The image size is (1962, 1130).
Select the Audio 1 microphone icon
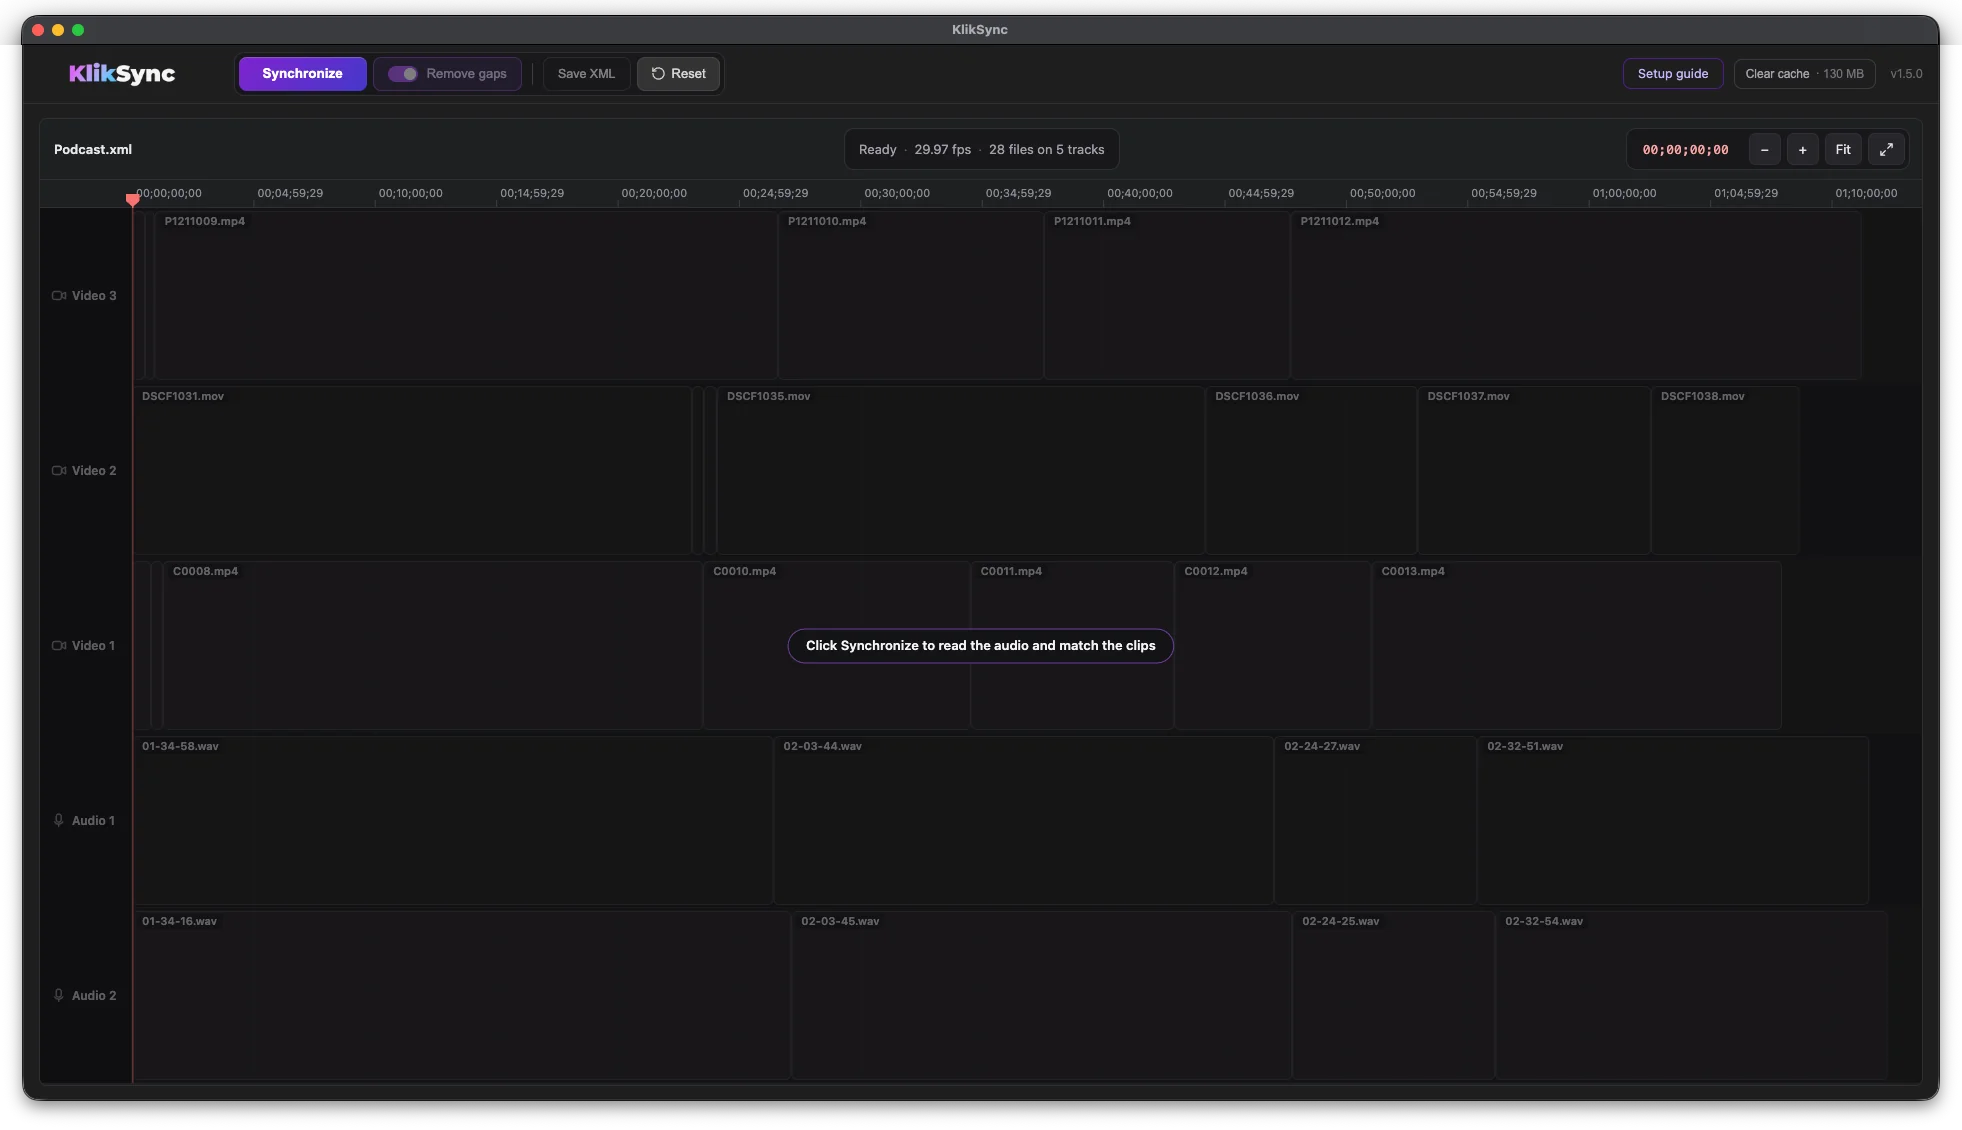[x=59, y=821]
